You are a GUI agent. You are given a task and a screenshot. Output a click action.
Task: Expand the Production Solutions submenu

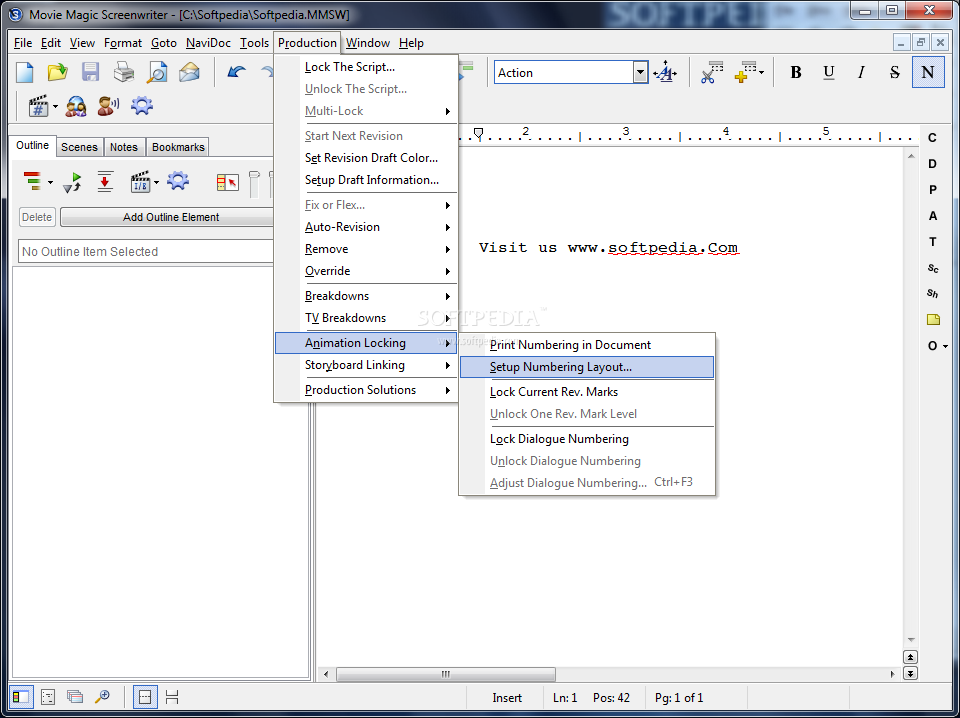366,390
